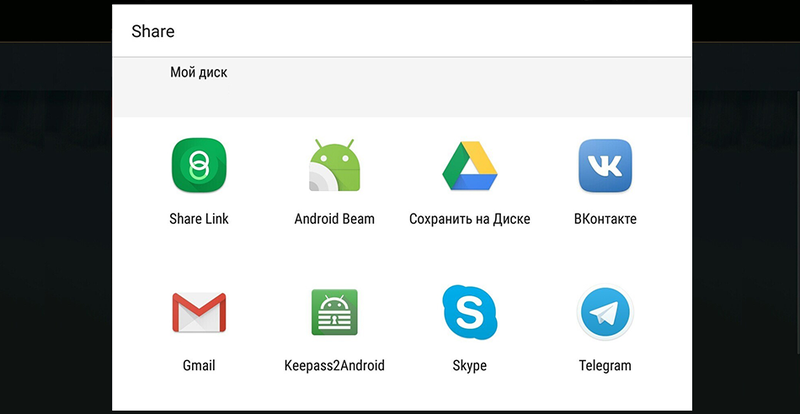Tap the Skype icon
The width and height of the screenshot is (800, 414).
[469, 312]
